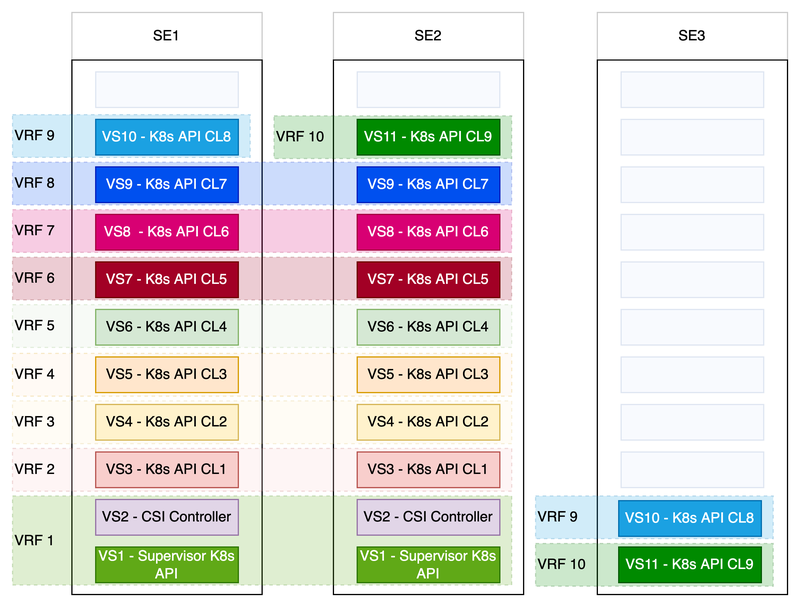Click VS8 - K8s API CL6 in SE2
Viewport: 800px width, 607px height.
point(428,232)
